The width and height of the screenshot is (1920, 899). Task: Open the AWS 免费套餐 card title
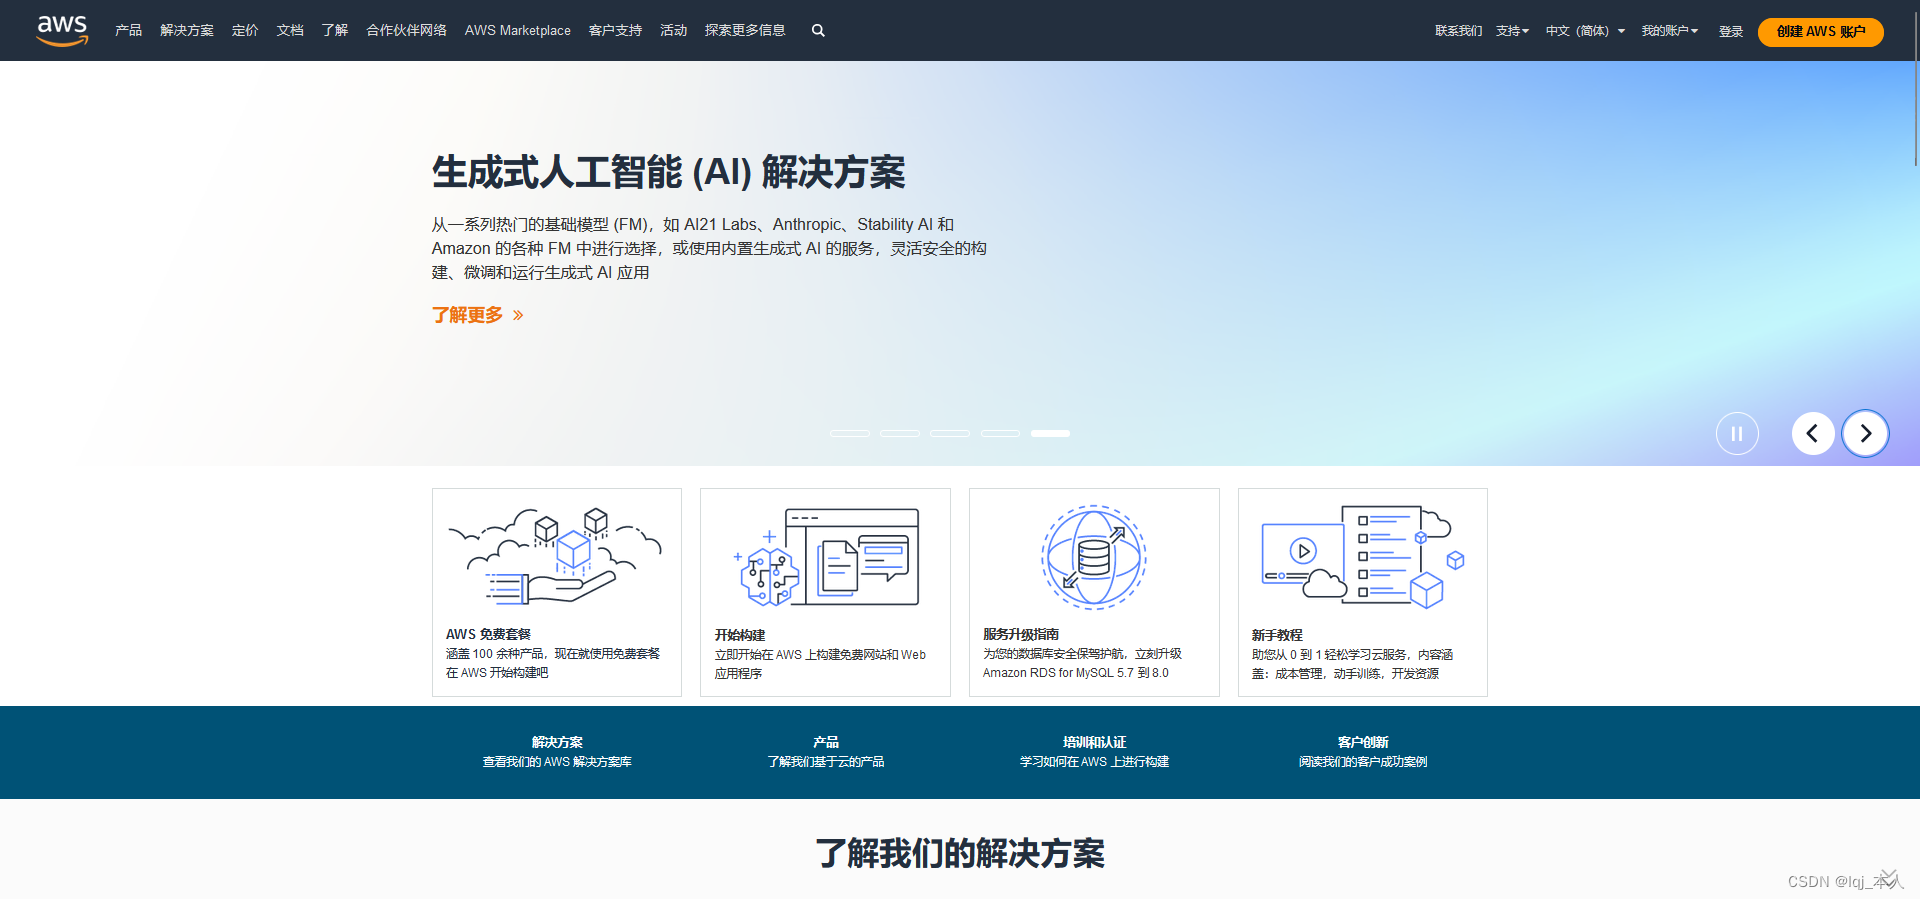click(488, 634)
